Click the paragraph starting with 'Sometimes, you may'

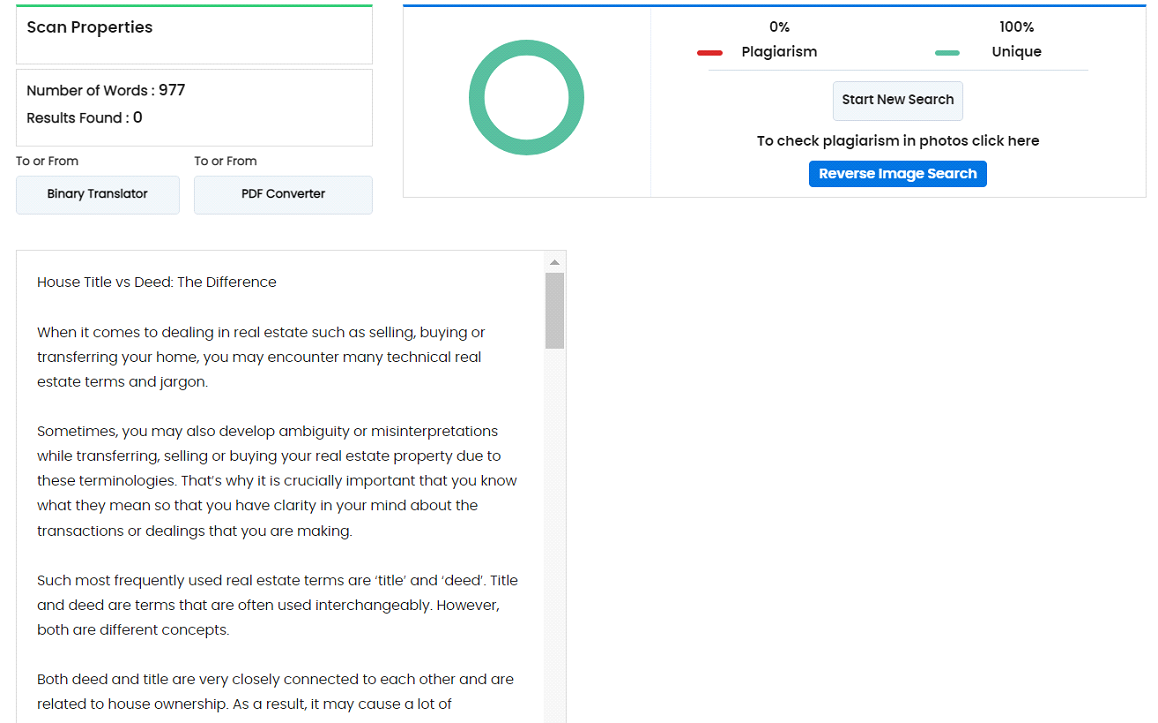(x=277, y=481)
